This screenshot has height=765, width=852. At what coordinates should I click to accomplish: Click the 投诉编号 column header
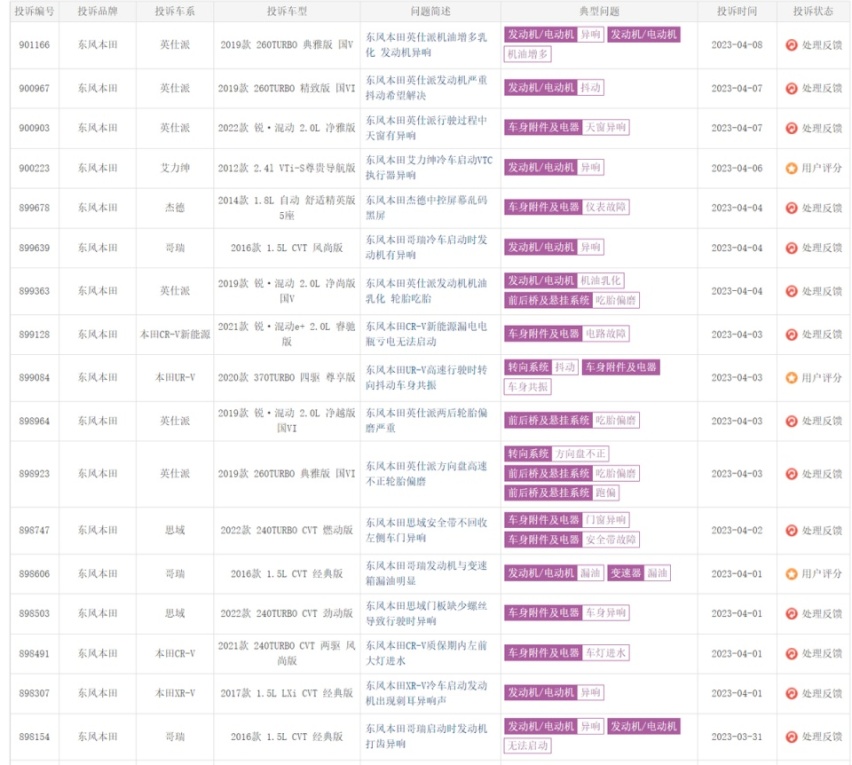(x=34, y=11)
